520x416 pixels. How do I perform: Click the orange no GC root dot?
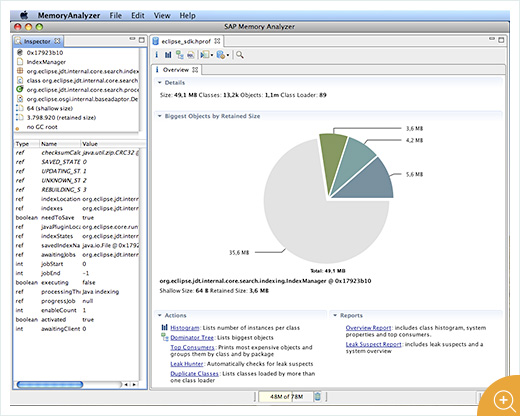pyautogui.click(x=17, y=128)
